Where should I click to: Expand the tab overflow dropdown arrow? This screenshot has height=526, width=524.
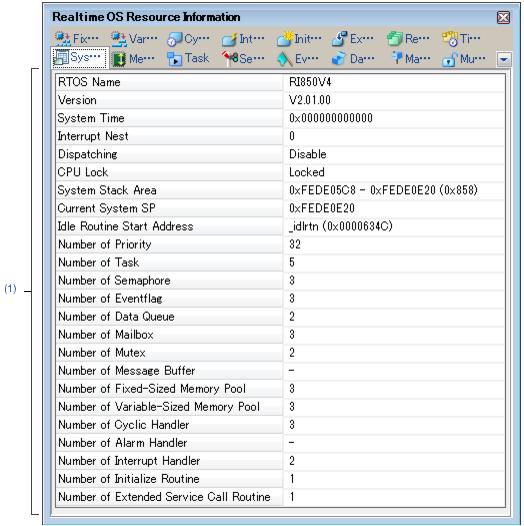pos(504,59)
